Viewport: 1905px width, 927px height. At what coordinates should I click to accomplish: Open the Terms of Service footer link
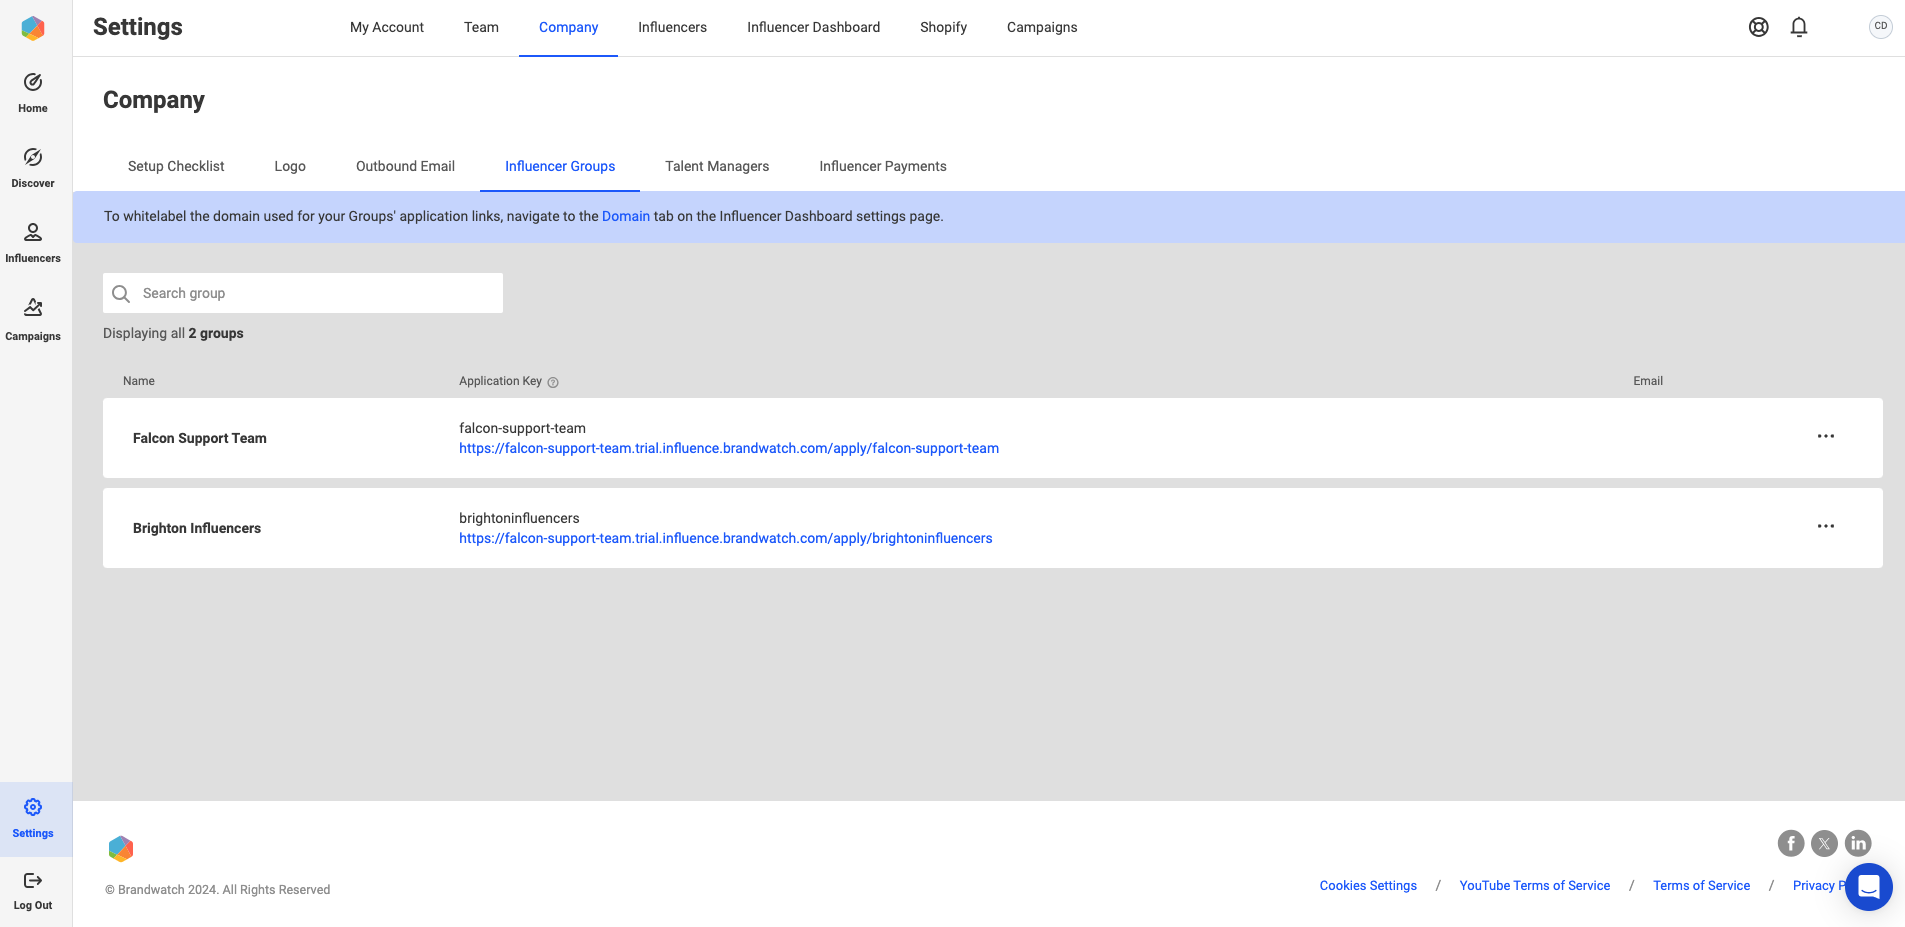click(1701, 886)
